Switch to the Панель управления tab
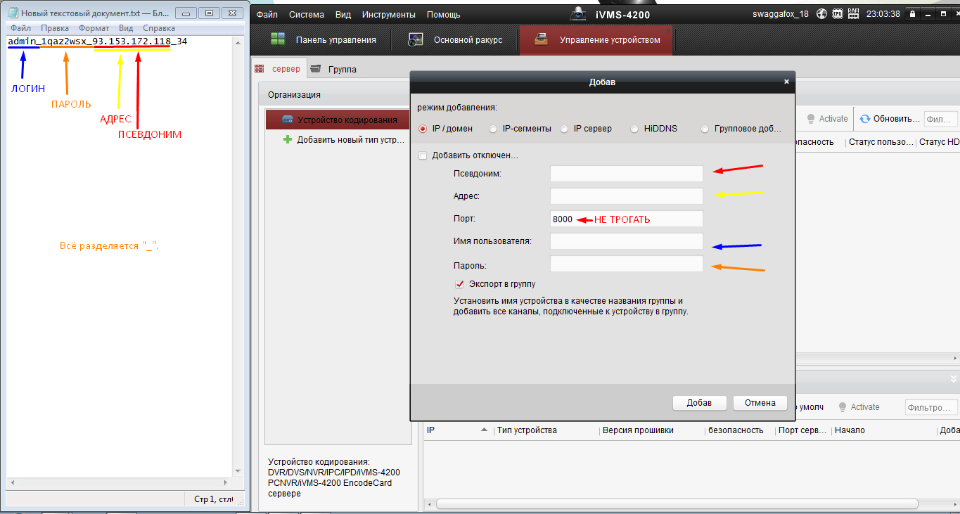 coord(324,40)
